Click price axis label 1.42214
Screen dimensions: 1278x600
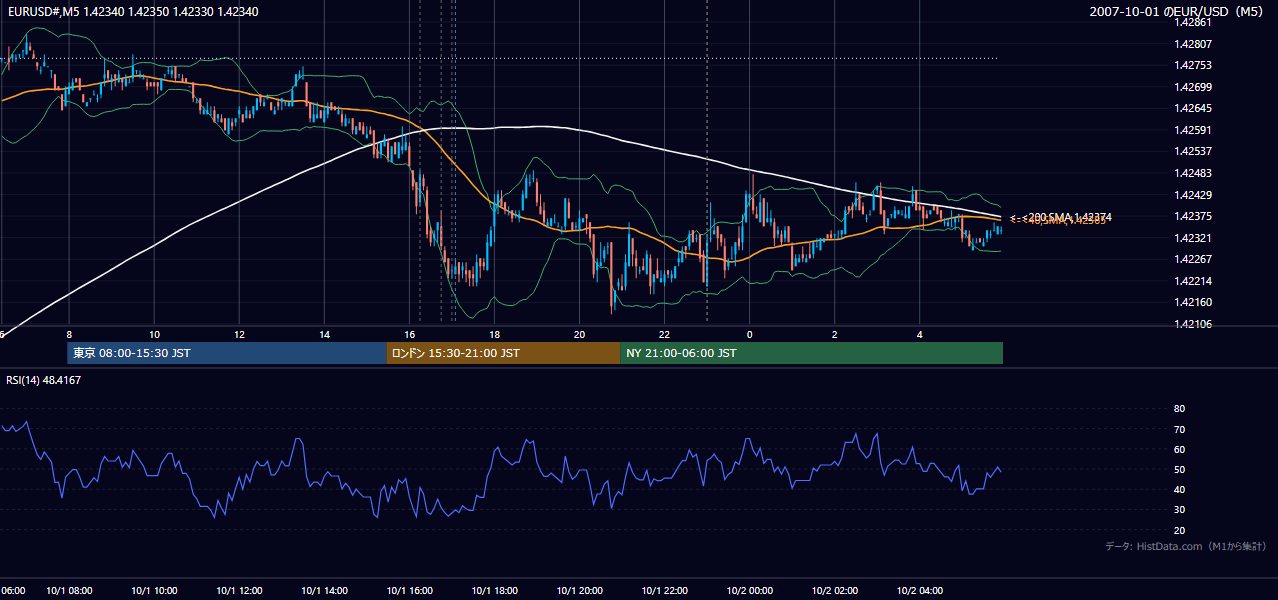coord(1193,281)
